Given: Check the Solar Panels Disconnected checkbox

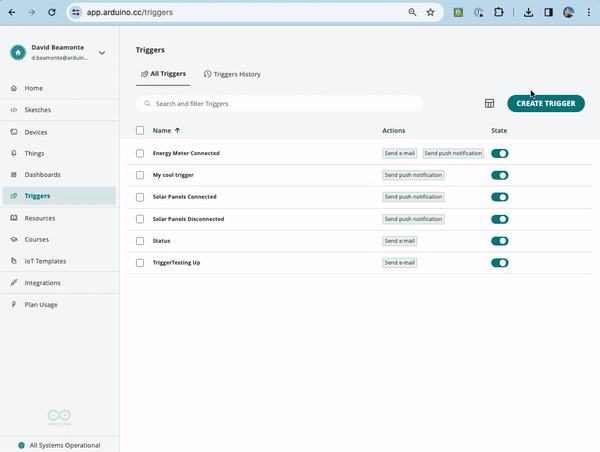Looking at the screenshot, I should tap(140, 219).
